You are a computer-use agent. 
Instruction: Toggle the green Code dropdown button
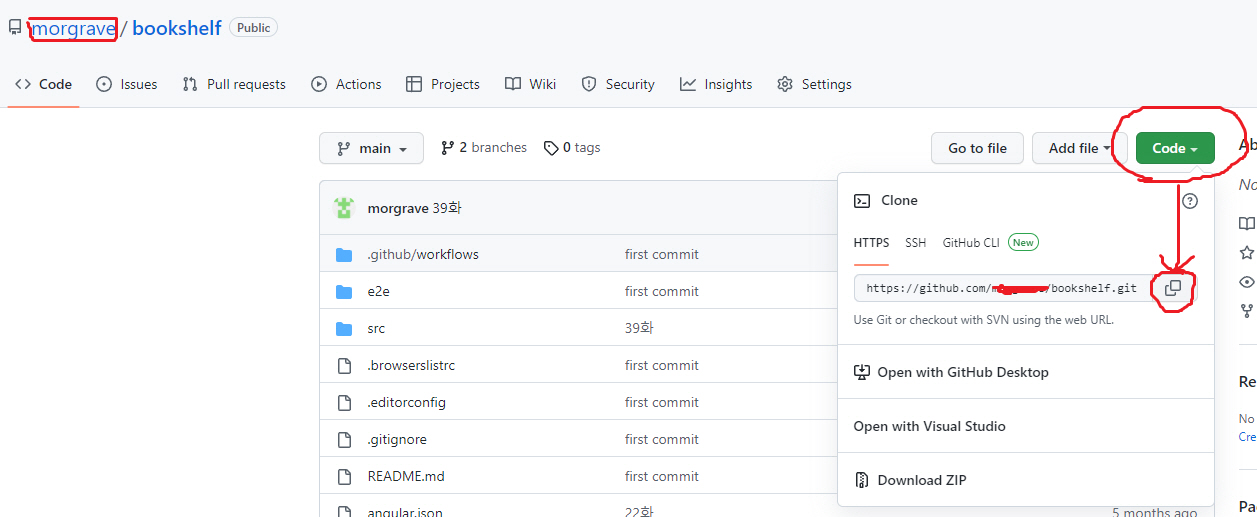1175,148
